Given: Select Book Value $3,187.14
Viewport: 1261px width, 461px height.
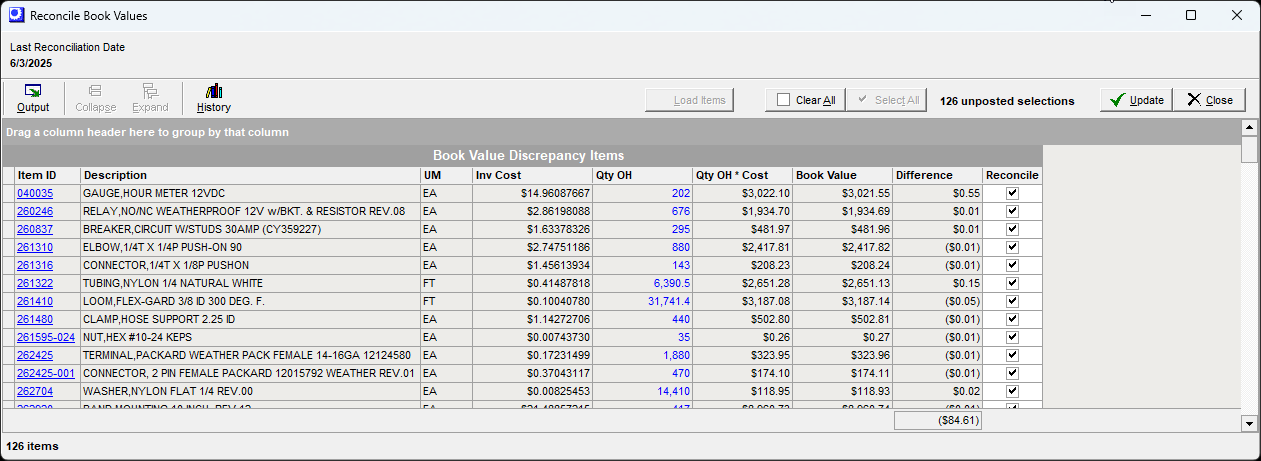Looking at the screenshot, I should point(865,301).
